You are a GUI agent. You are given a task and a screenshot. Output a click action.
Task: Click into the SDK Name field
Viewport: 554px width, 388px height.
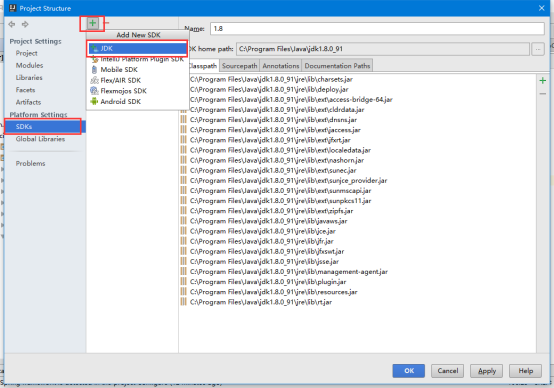click(377, 29)
